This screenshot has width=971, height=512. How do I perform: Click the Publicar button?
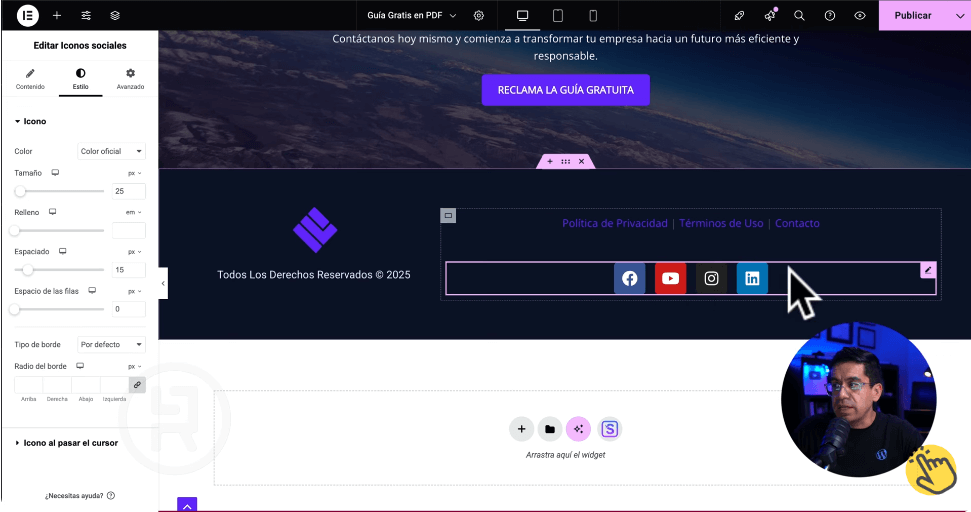click(x=913, y=15)
